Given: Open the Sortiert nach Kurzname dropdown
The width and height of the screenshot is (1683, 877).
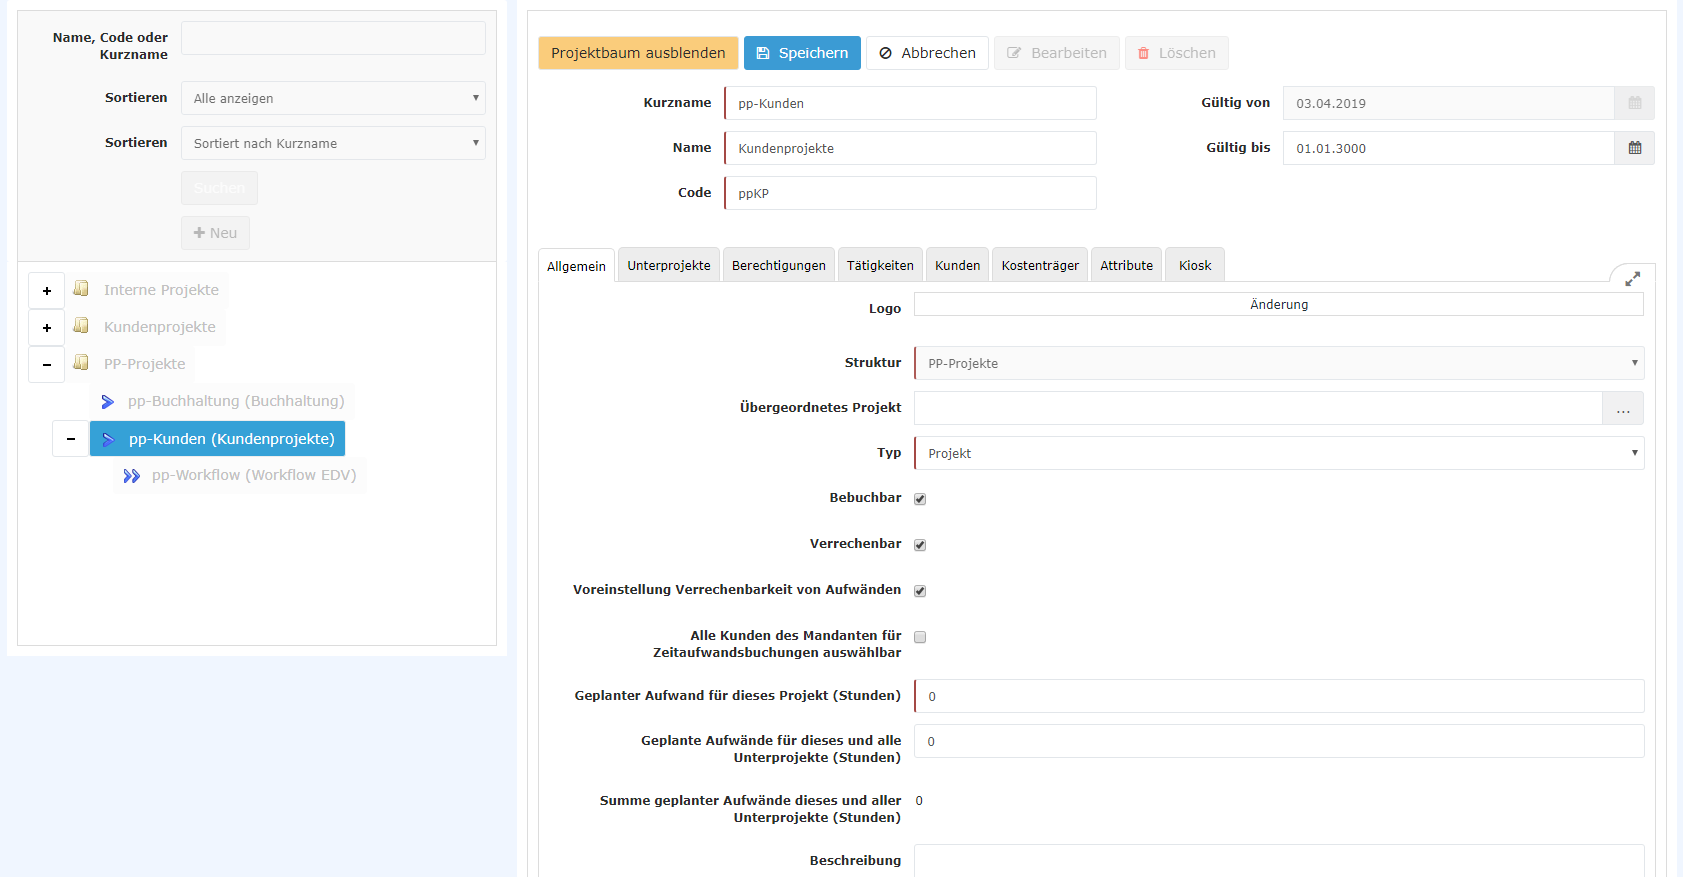Looking at the screenshot, I should click(333, 143).
